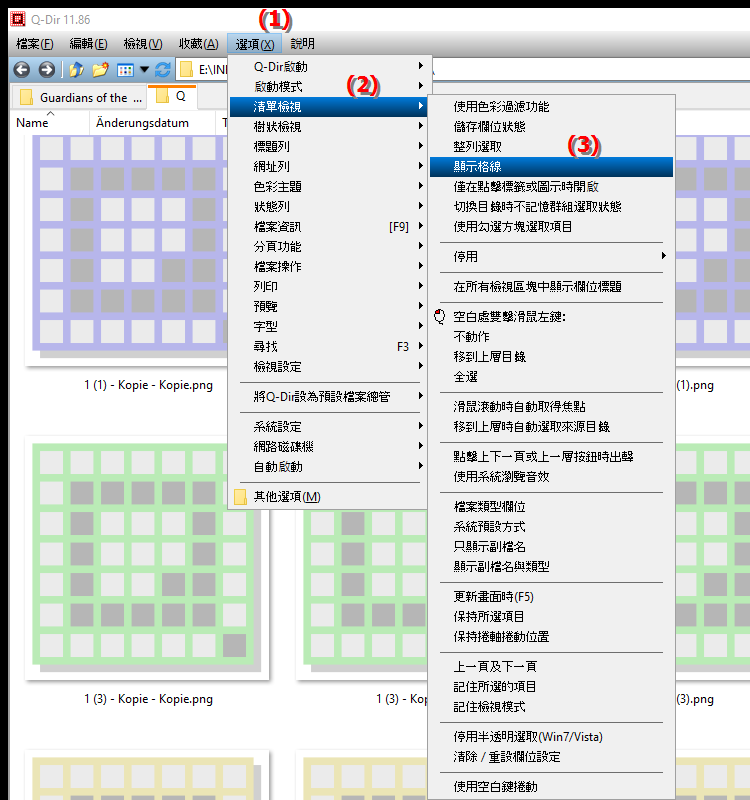Select the 移到上層目錄 option
The height and width of the screenshot is (800, 750).
pos(551,357)
